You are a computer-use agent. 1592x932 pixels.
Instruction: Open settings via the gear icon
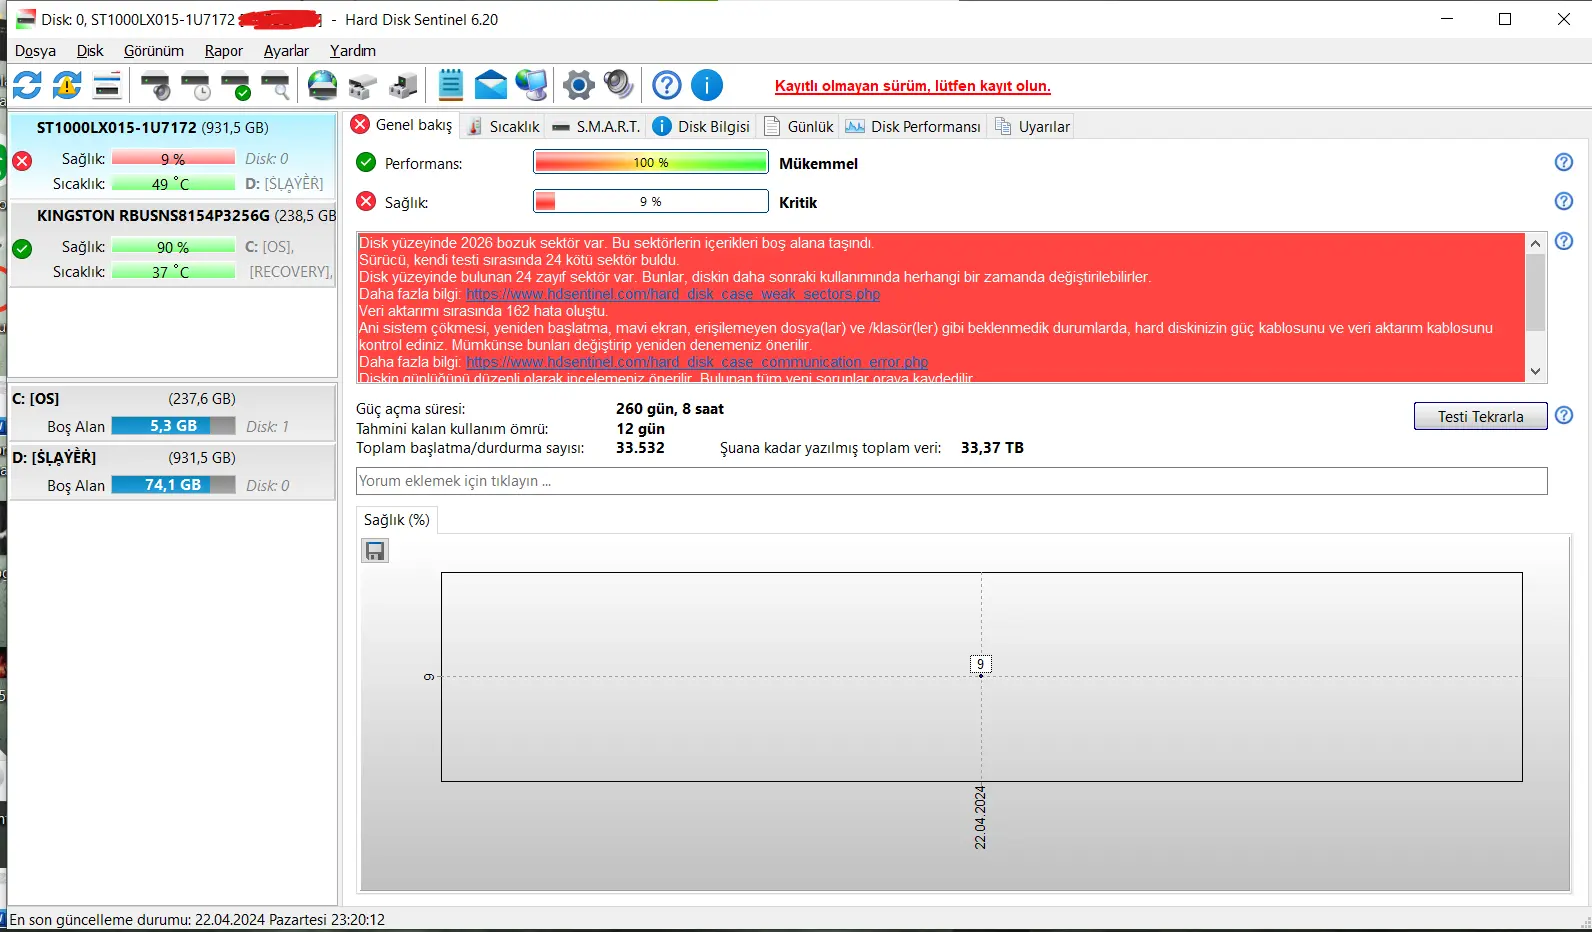coord(579,85)
